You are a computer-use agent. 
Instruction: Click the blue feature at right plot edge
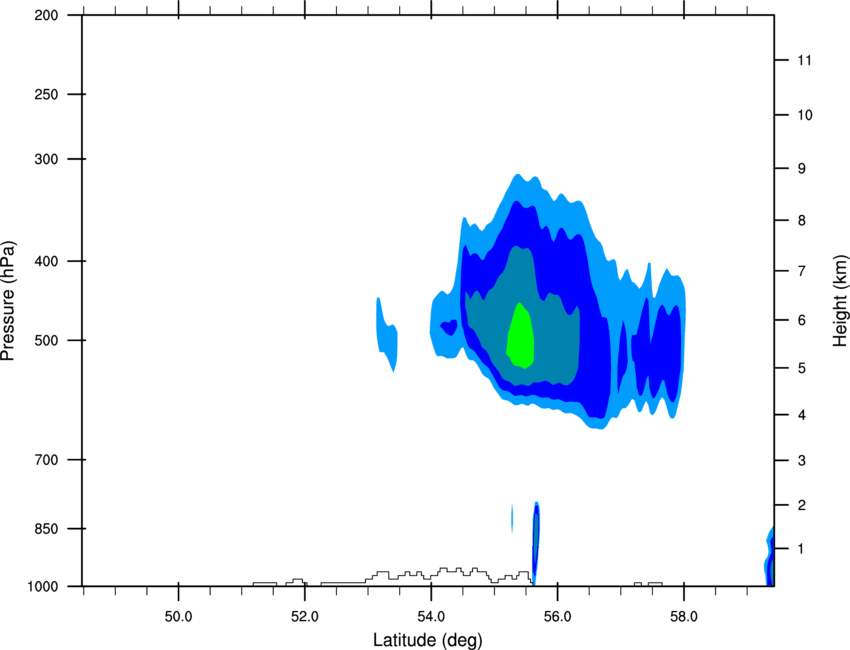(770, 556)
